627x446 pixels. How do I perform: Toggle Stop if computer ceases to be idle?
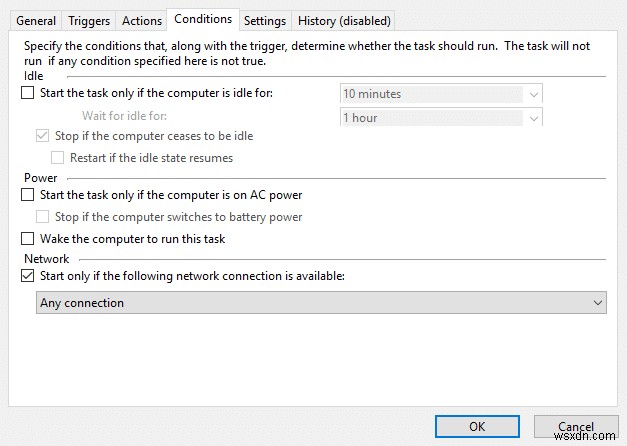43,136
